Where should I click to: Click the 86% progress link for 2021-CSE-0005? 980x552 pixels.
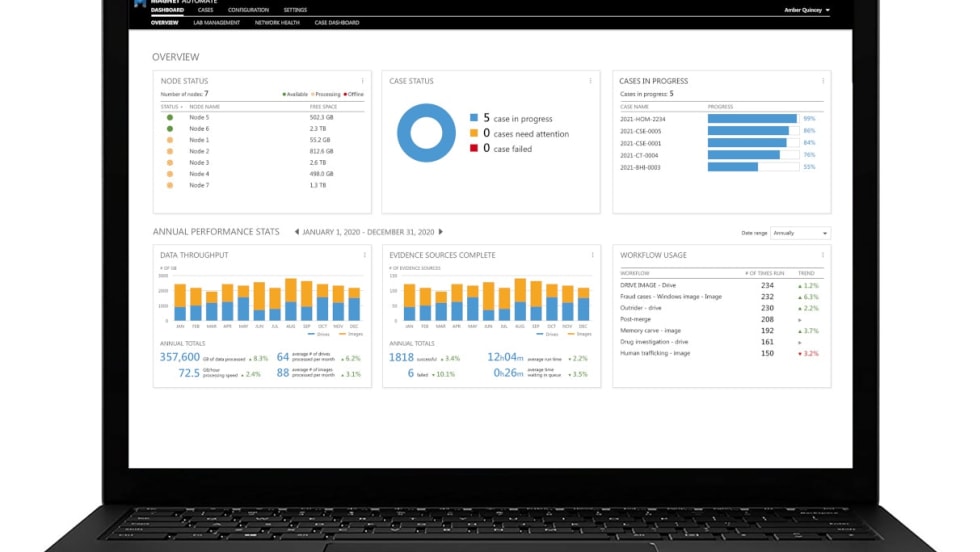click(x=809, y=131)
